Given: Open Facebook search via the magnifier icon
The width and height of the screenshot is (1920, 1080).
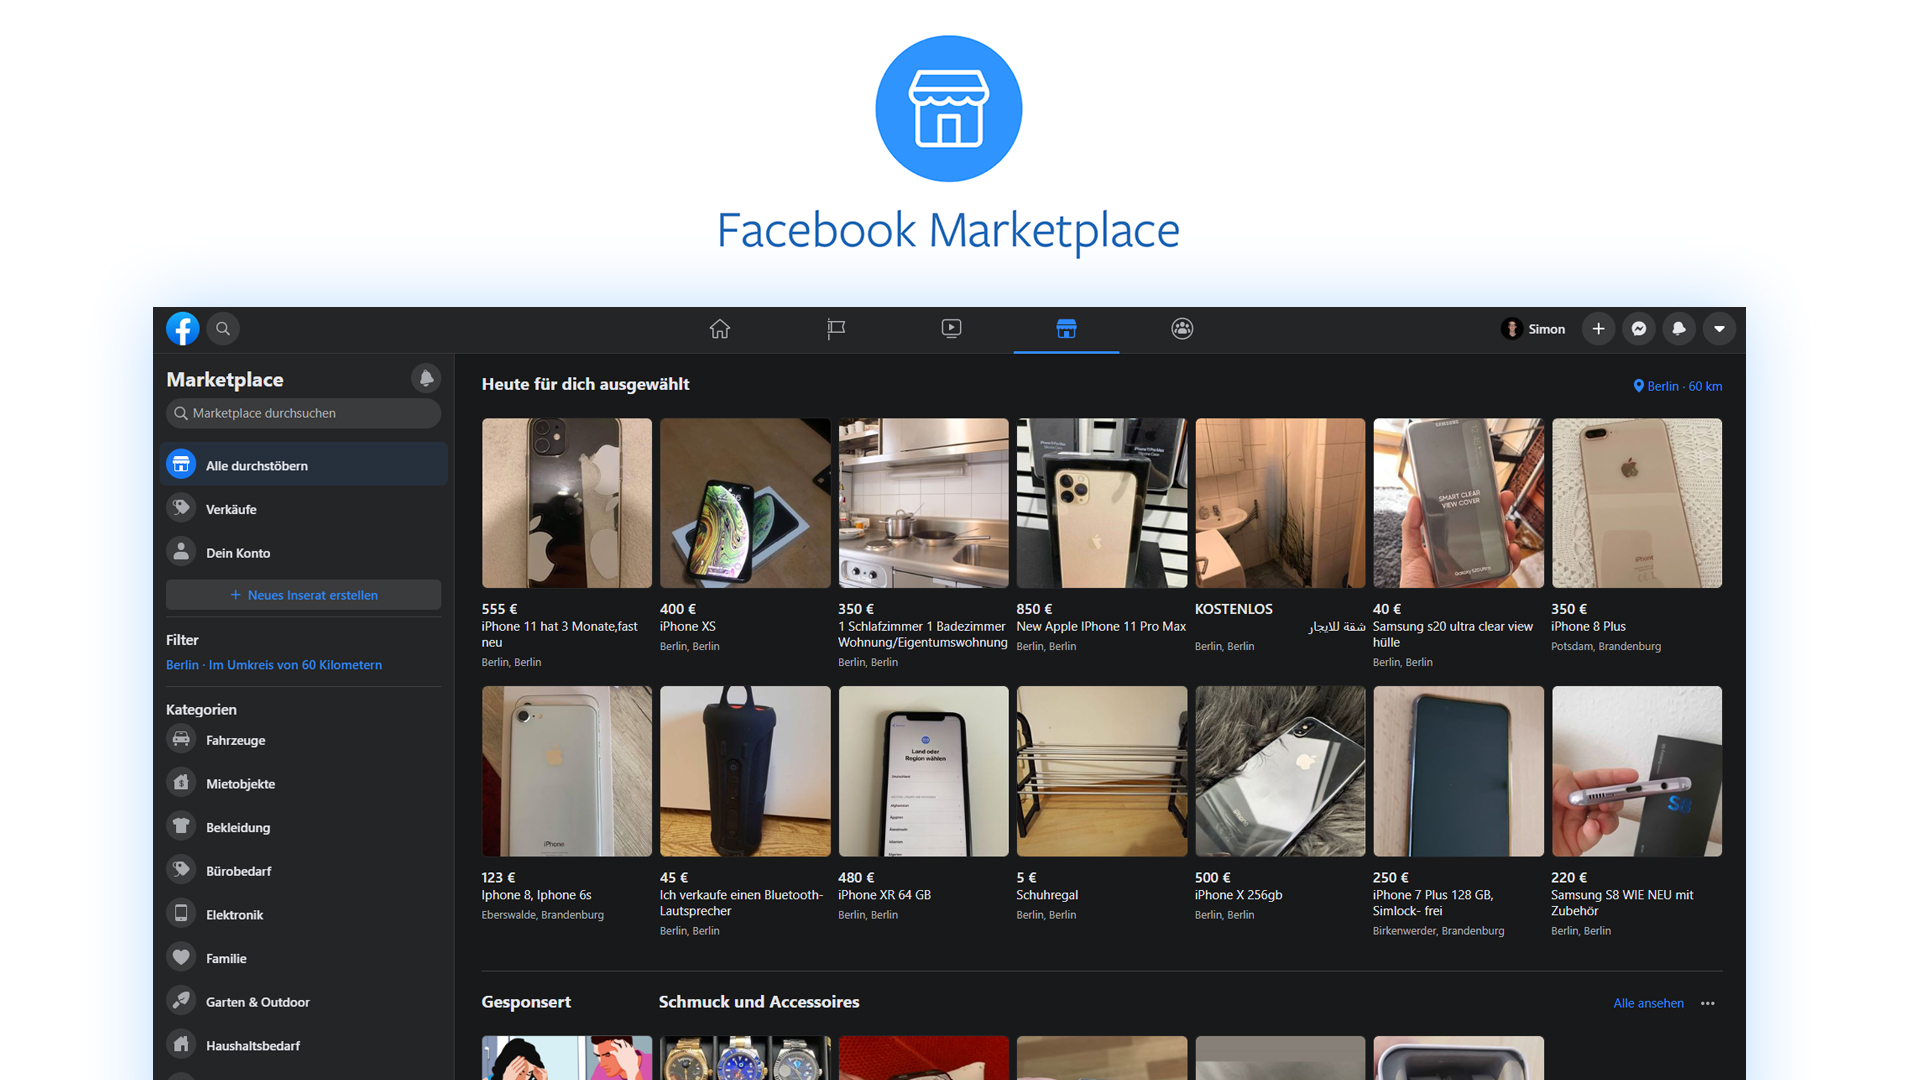Looking at the screenshot, I should coord(222,328).
